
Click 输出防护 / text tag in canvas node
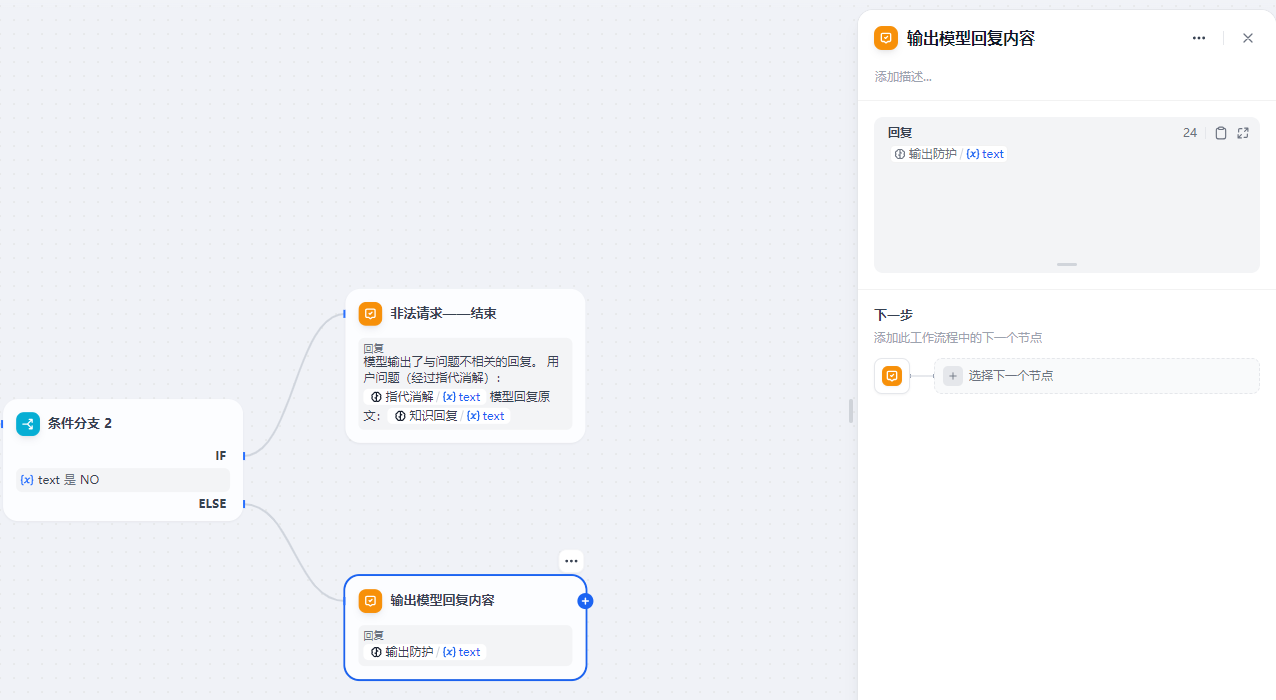(x=425, y=652)
